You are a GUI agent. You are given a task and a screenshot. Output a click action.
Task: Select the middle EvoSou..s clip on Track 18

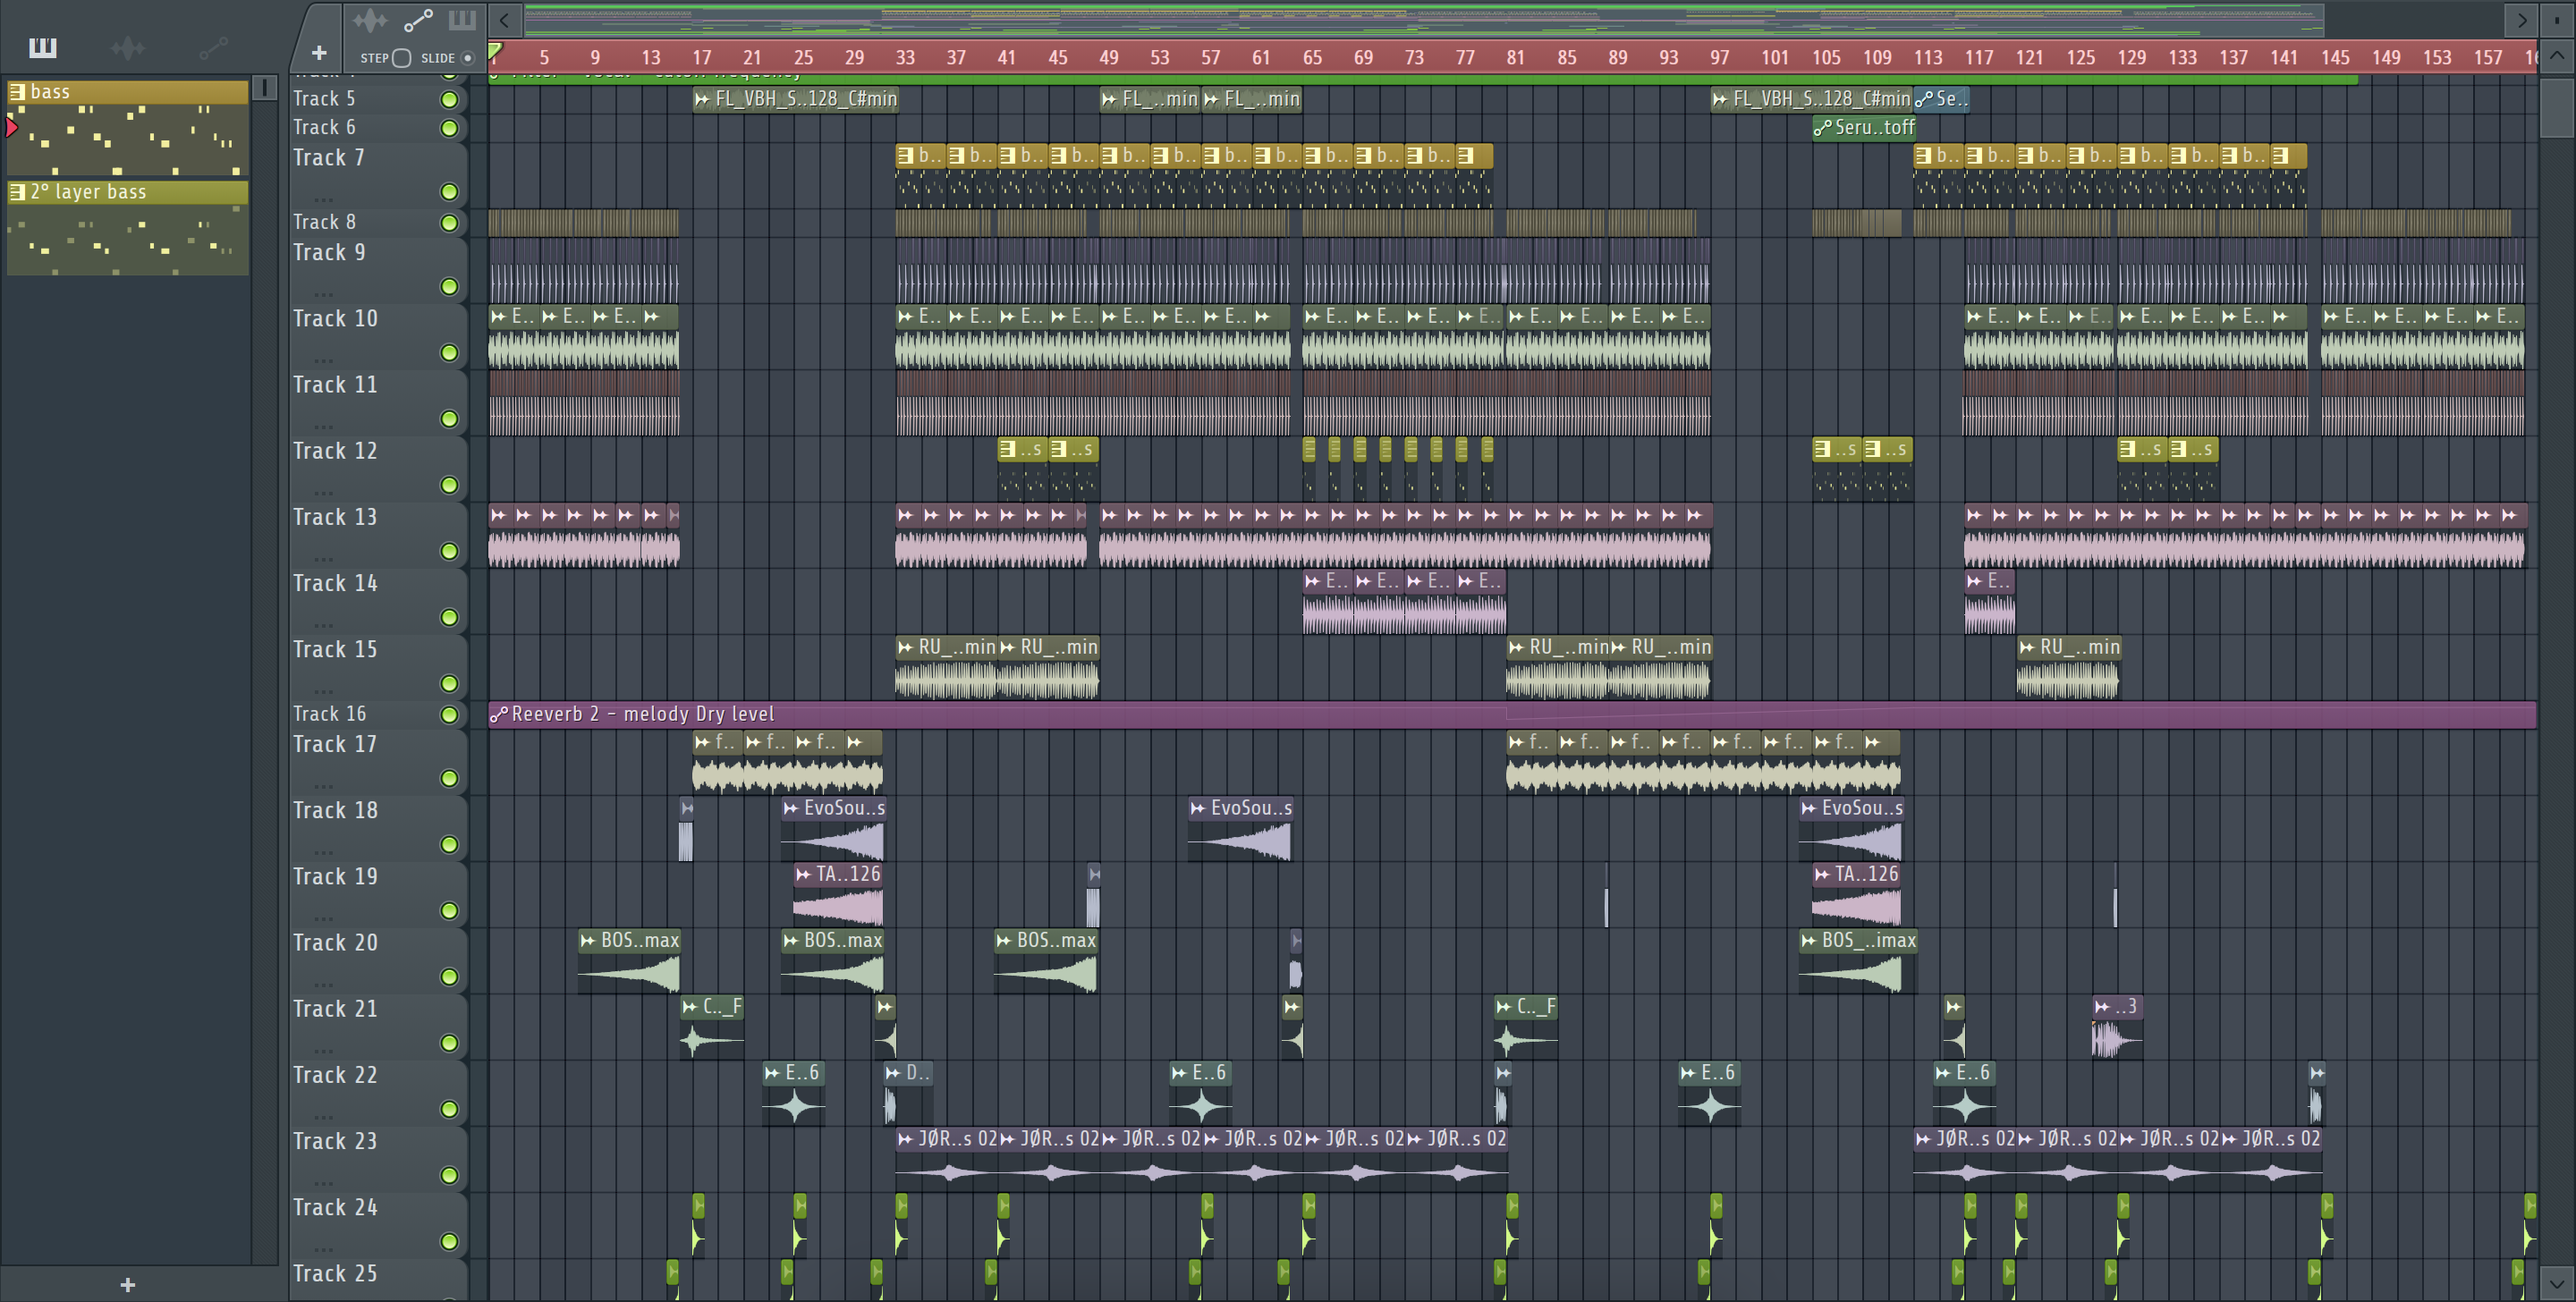click(x=1240, y=829)
